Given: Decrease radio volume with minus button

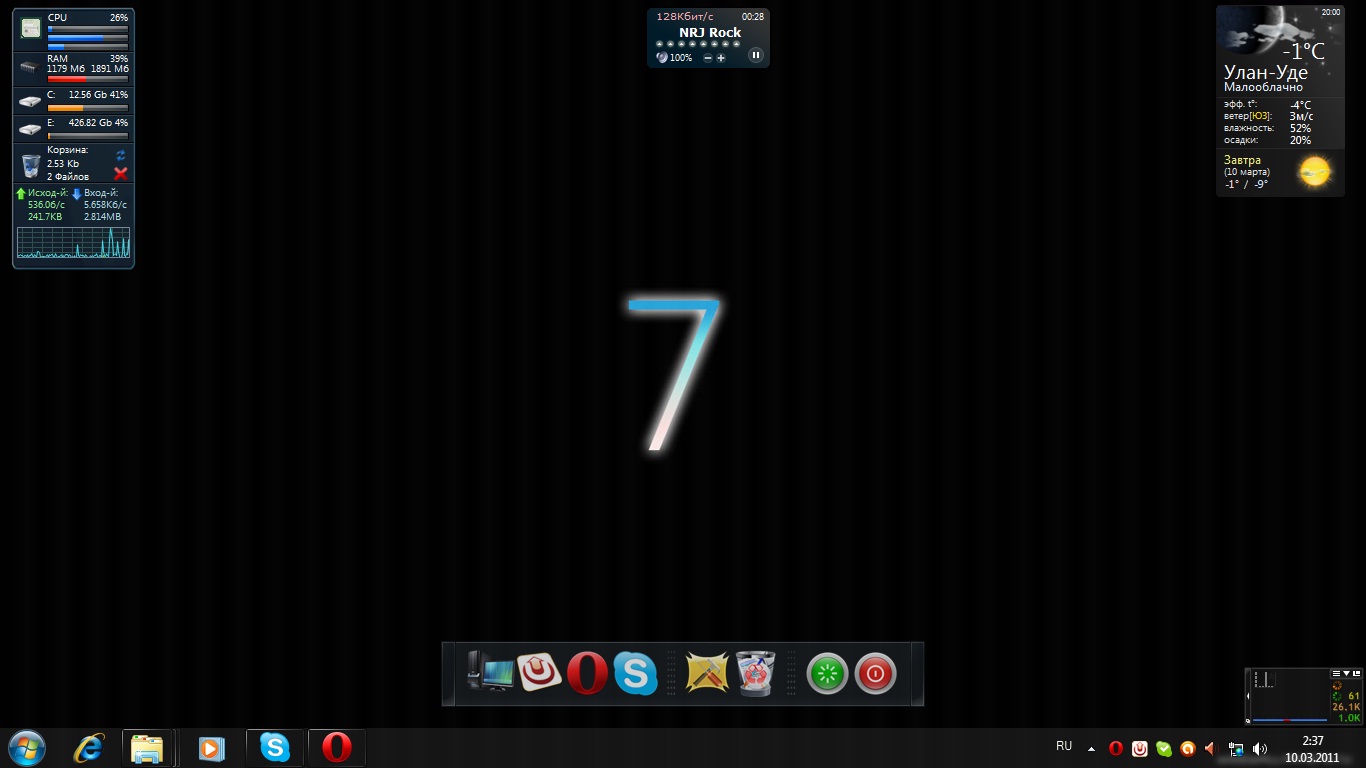Looking at the screenshot, I should pyautogui.click(x=708, y=58).
